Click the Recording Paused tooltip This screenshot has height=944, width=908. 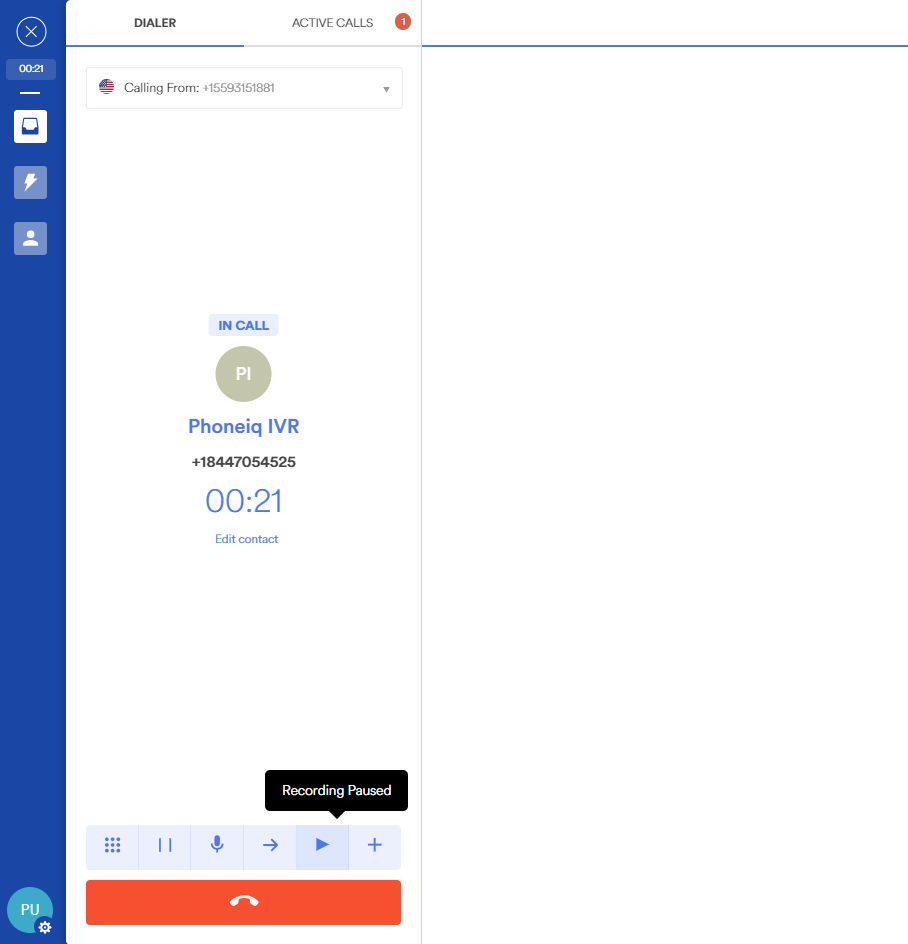click(337, 790)
